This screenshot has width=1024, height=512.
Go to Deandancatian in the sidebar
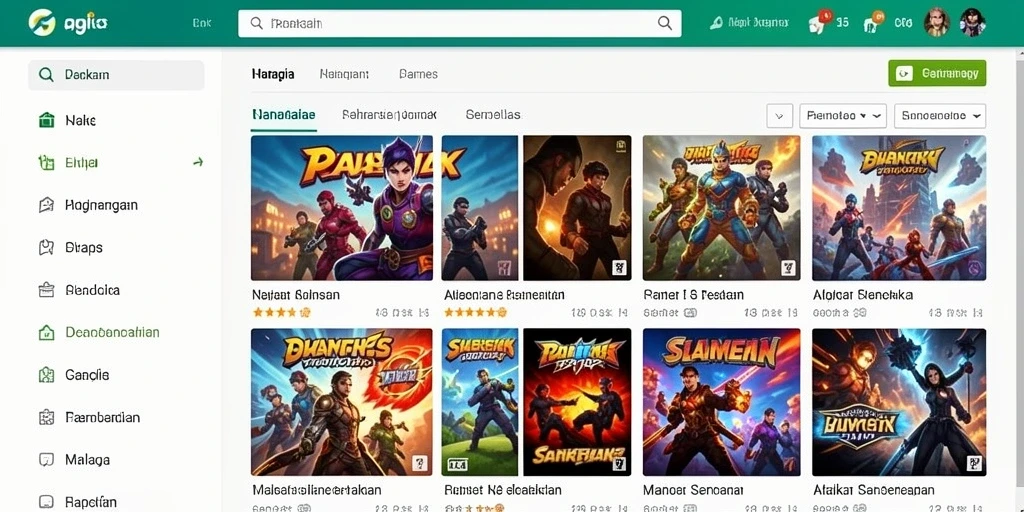(112, 332)
